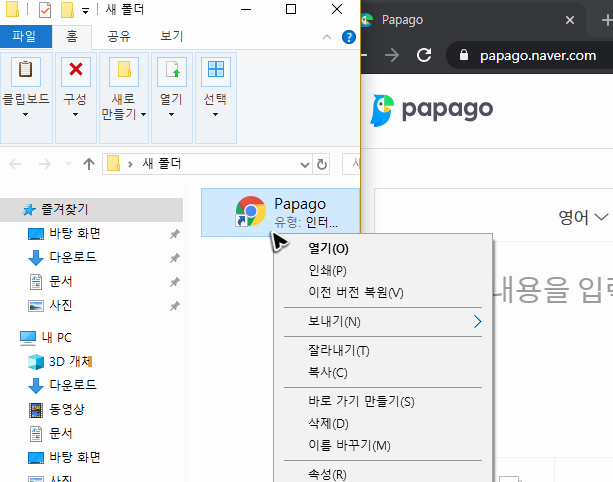The width and height of the screenshot is (613, 482).
Task: Refresh the Explorer folder view
Action: (321, 164)
